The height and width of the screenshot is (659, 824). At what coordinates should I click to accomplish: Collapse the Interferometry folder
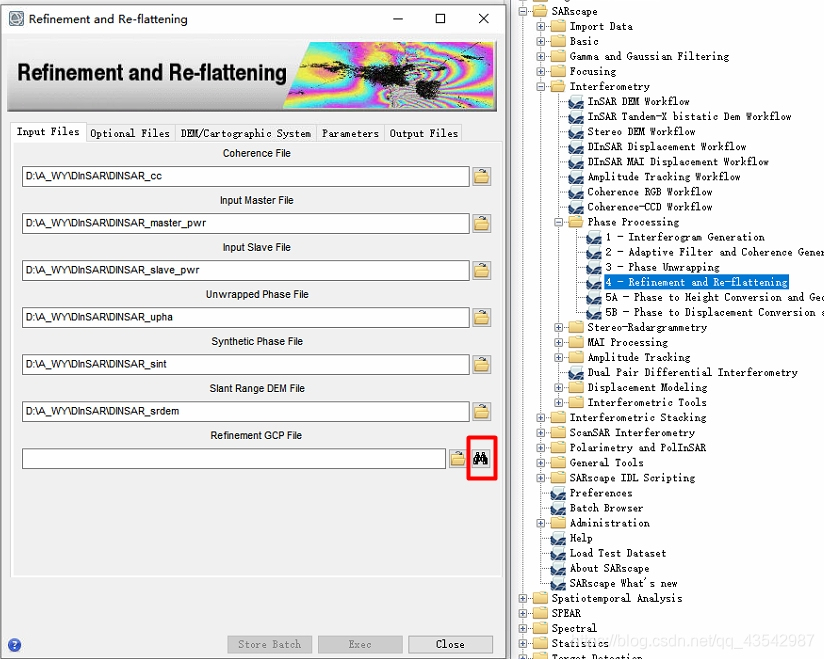(541, 87)
